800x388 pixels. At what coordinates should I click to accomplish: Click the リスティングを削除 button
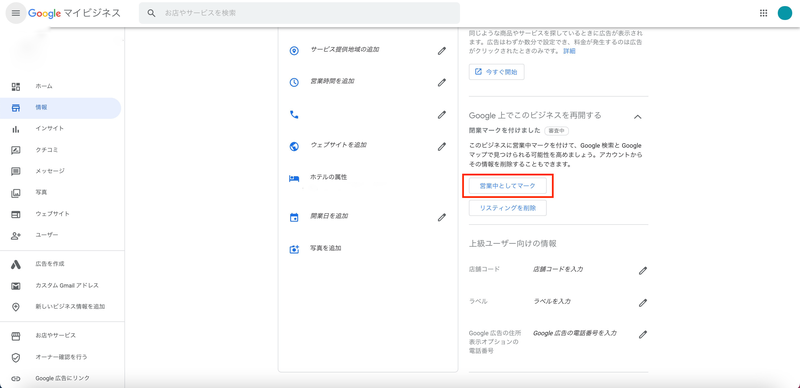[x=508, y=208]
